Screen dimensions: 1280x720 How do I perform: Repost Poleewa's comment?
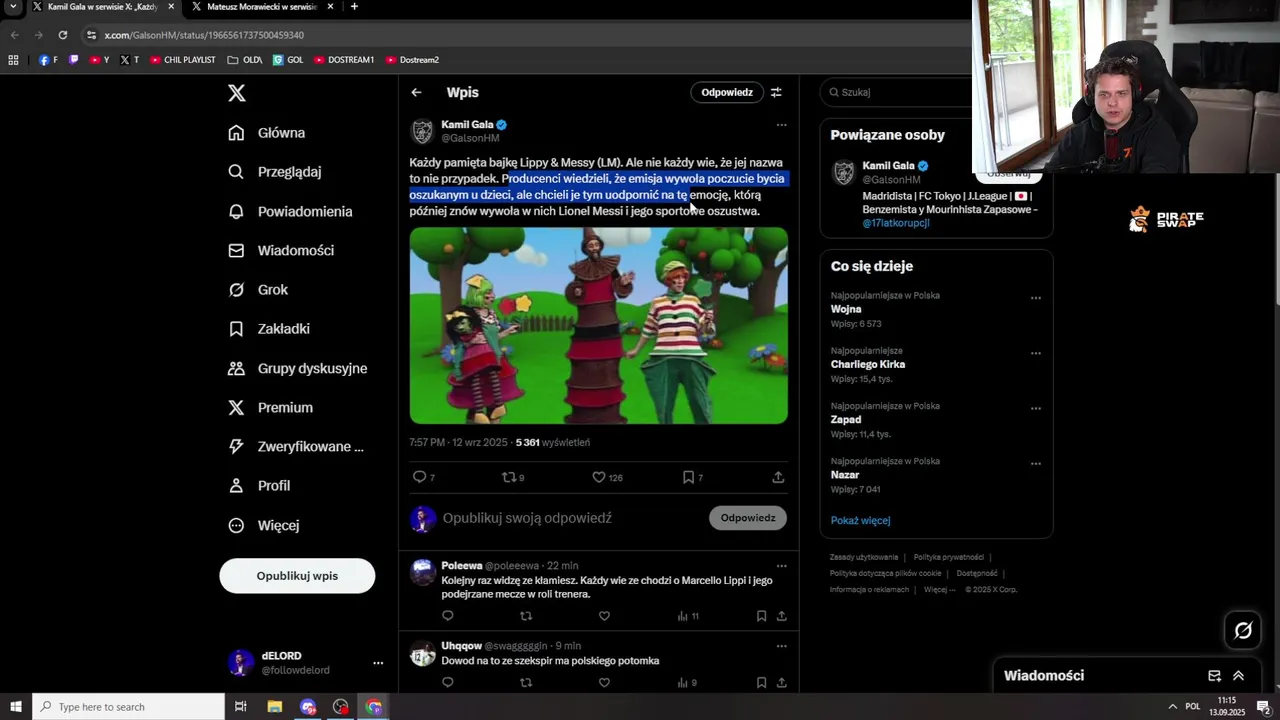[x=526, y=616]
